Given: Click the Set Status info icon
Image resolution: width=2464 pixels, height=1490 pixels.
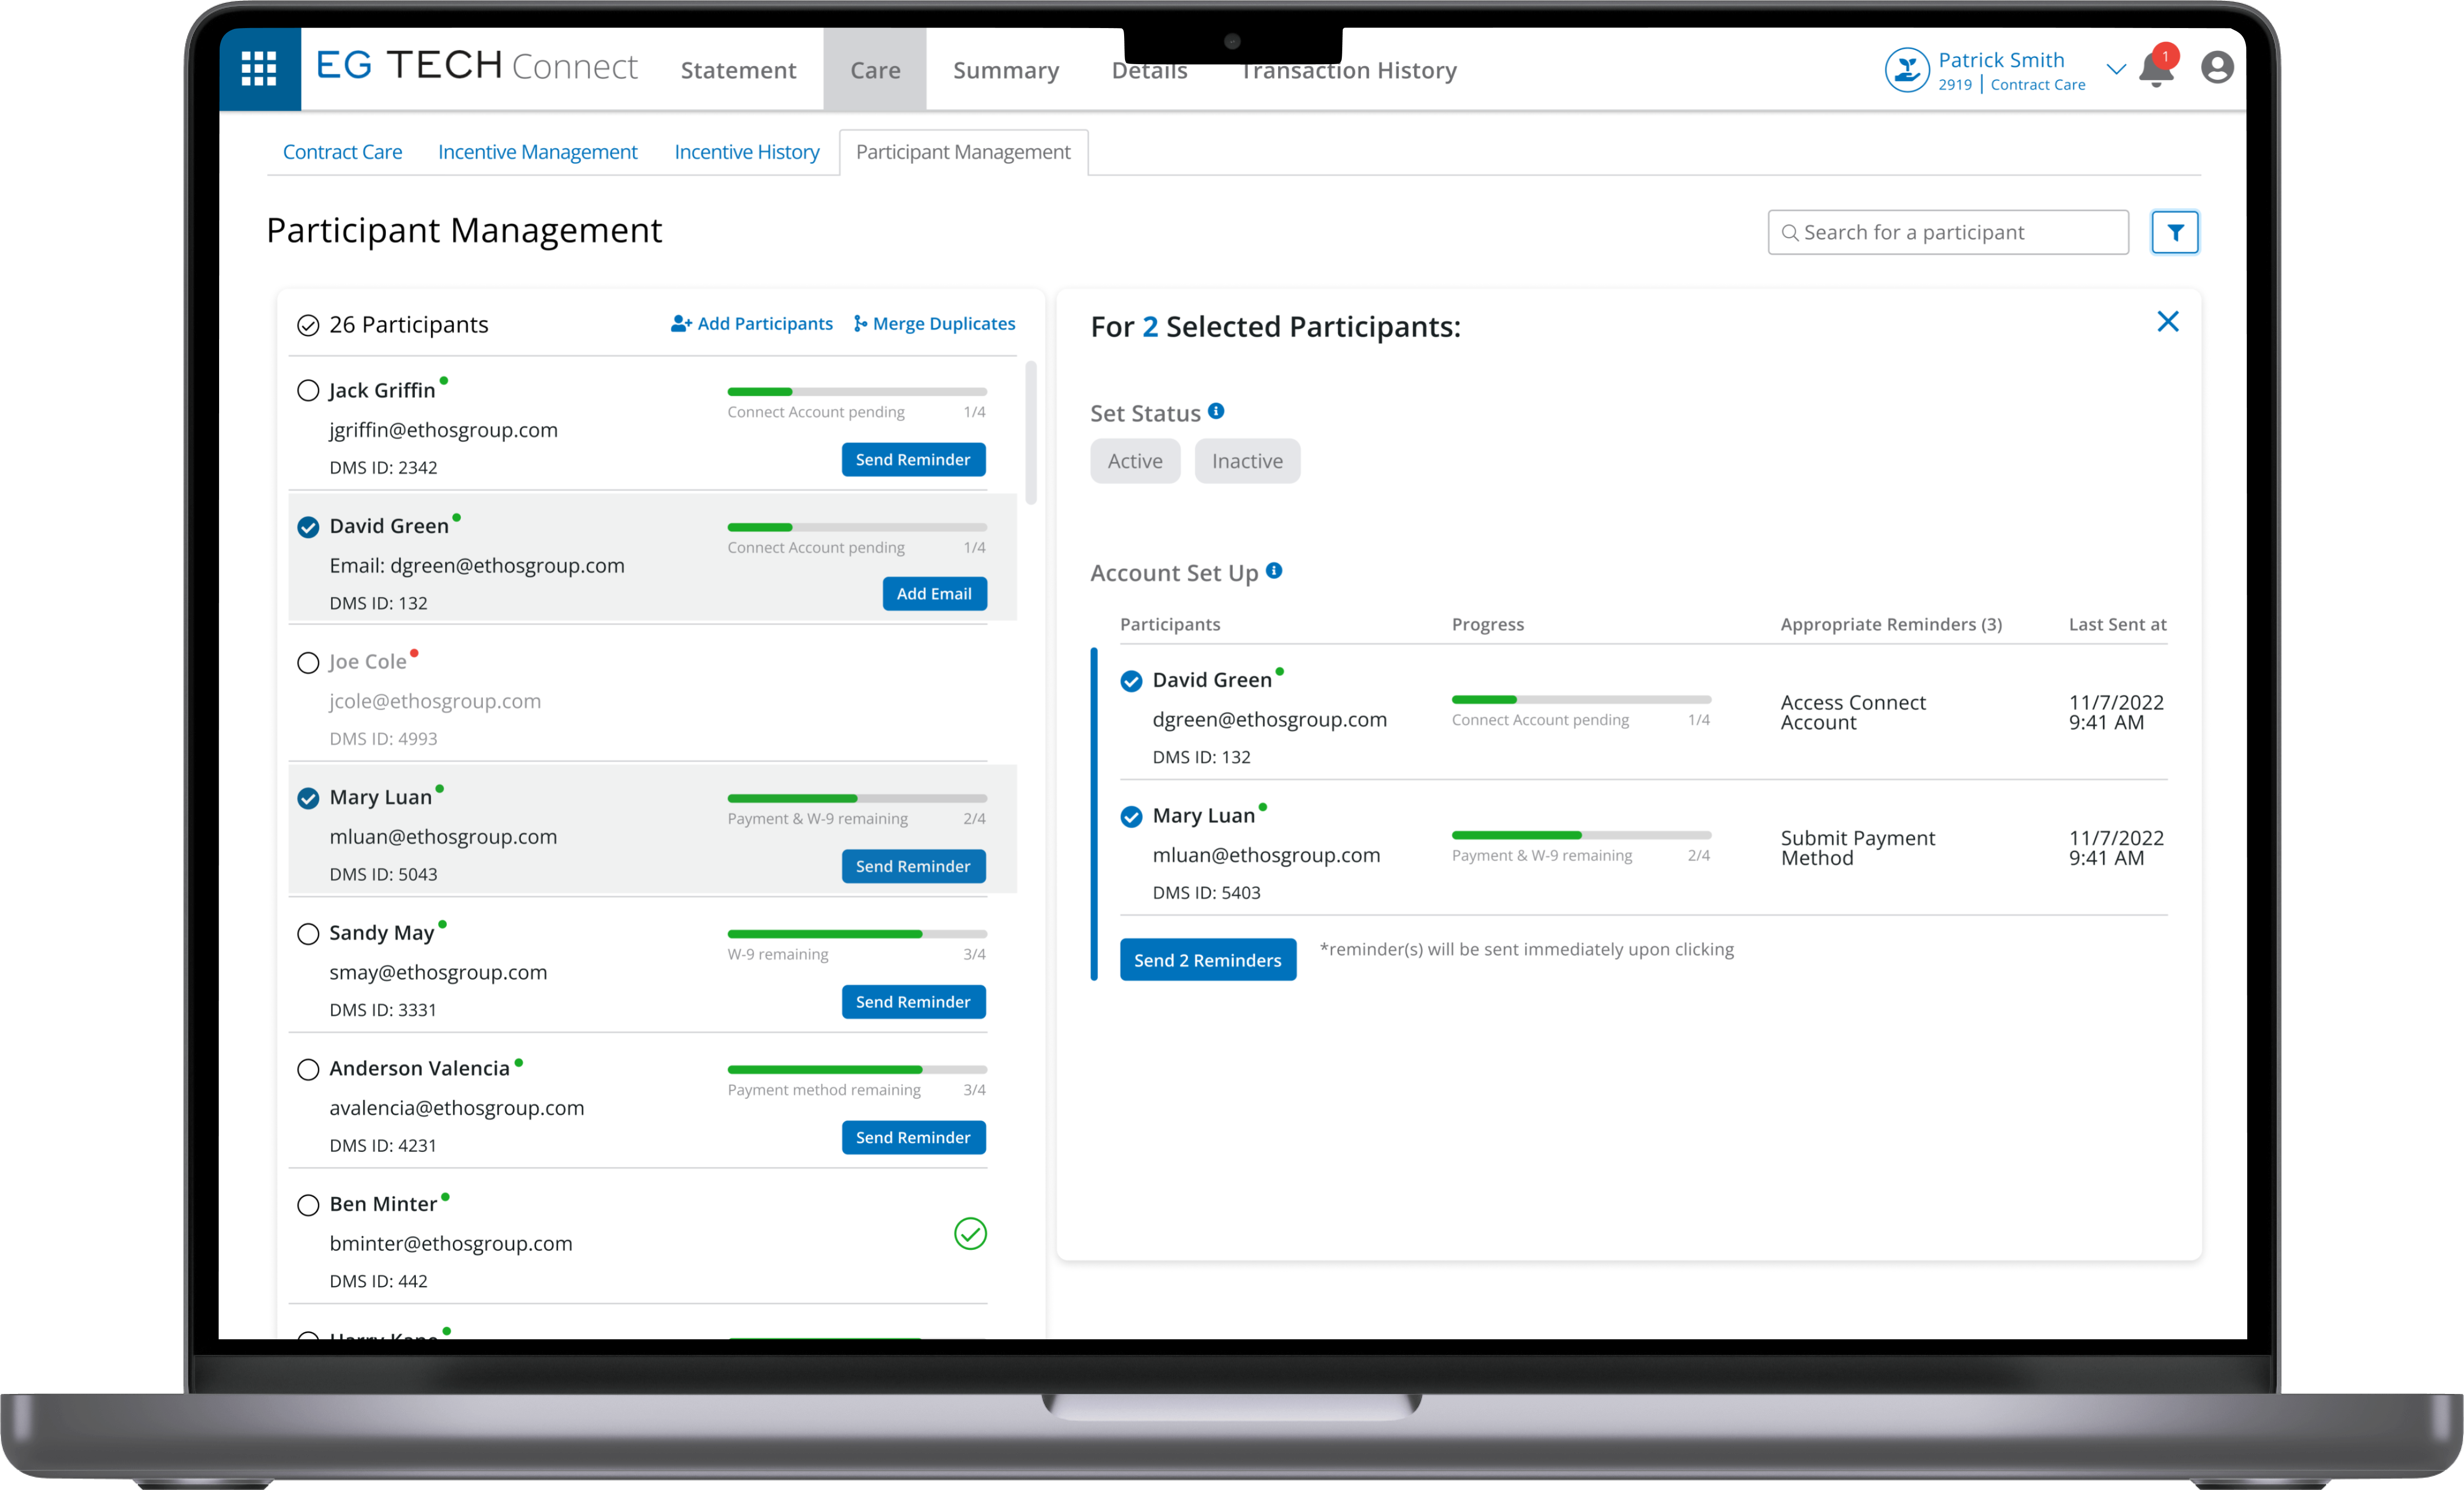Looking at the screenshot, I should pyautogui.click(x=1216, y=411).
